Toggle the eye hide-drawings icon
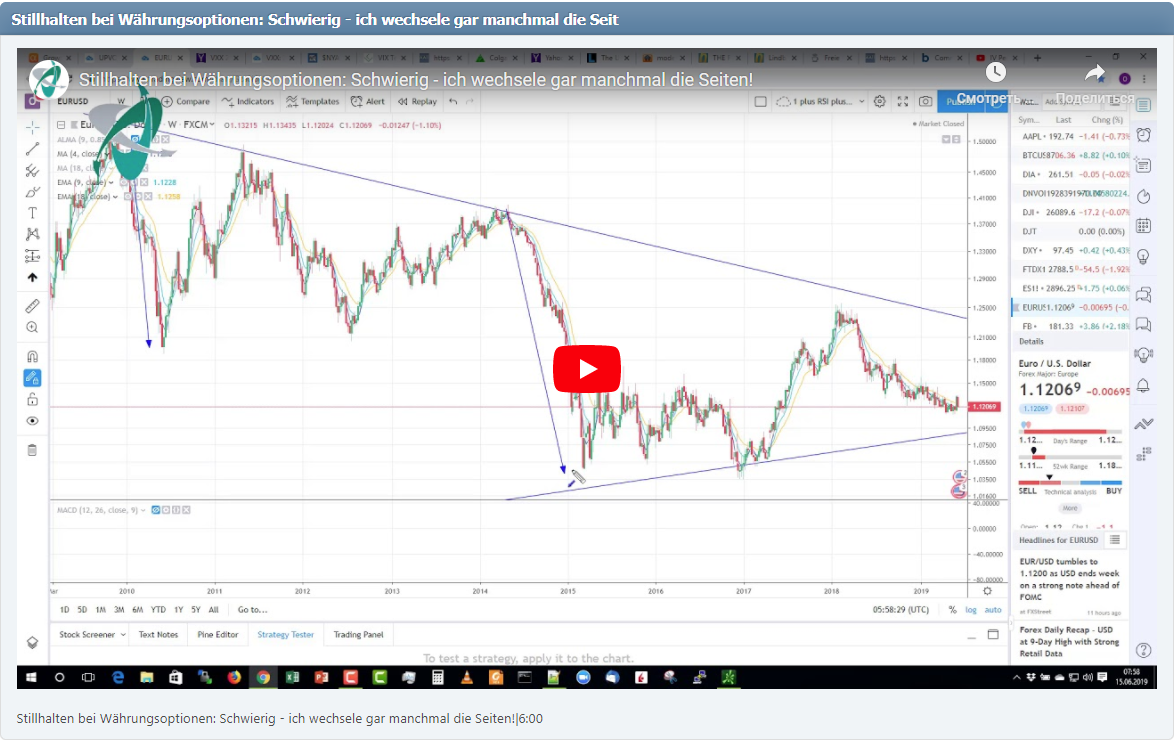 click(x=32, y=421)
